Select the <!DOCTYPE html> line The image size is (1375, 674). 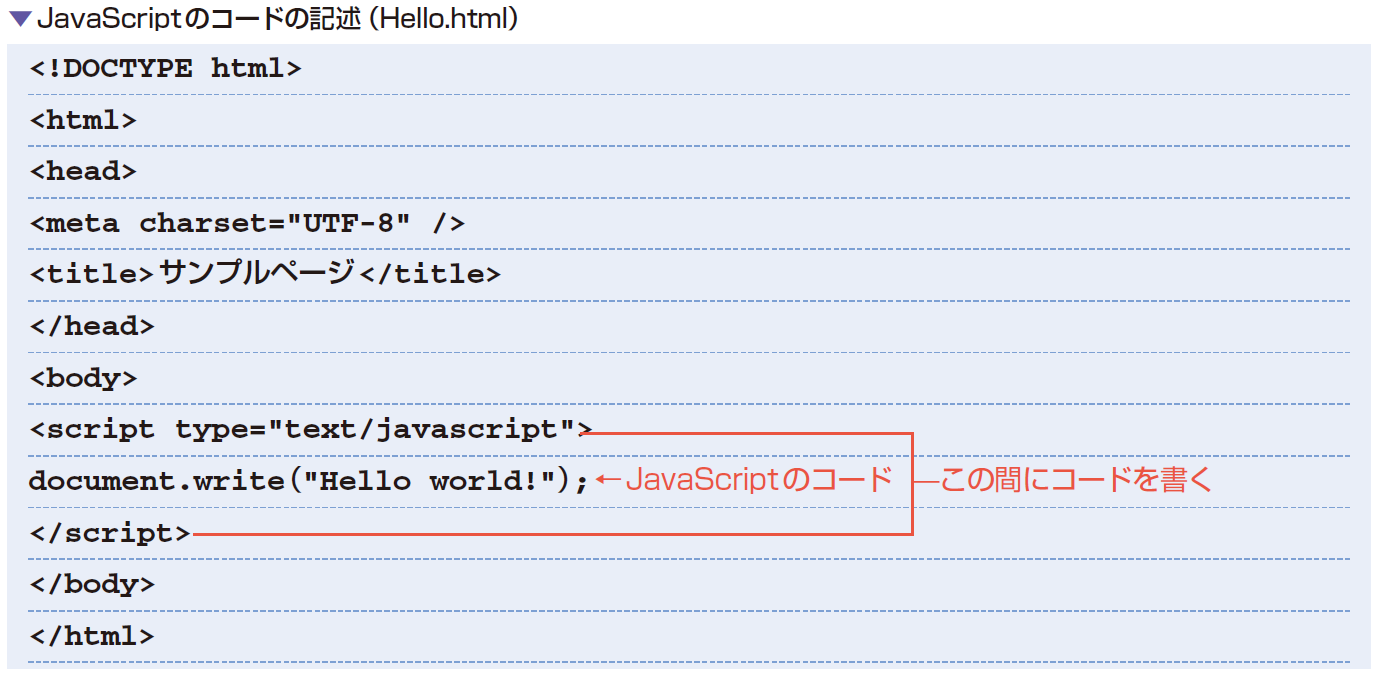click(165, 69)
